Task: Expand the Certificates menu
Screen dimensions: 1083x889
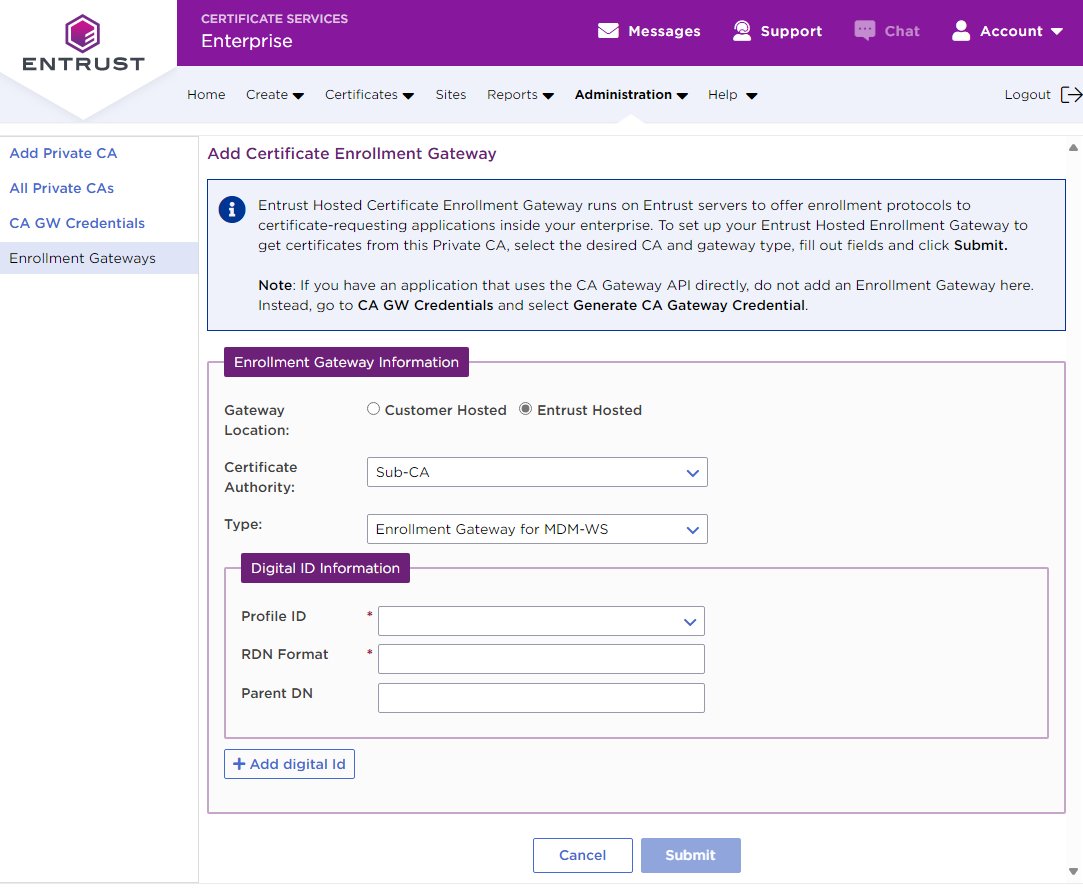Action: tap(369, 95)
